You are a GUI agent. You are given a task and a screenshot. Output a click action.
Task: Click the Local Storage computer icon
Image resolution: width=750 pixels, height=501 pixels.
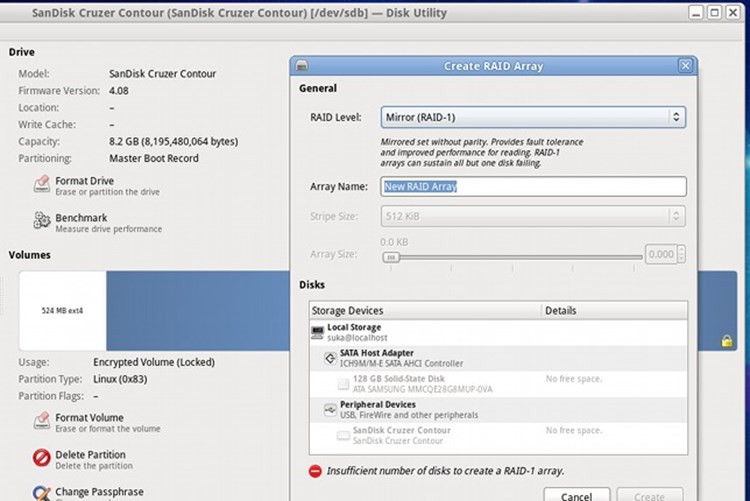317,332
